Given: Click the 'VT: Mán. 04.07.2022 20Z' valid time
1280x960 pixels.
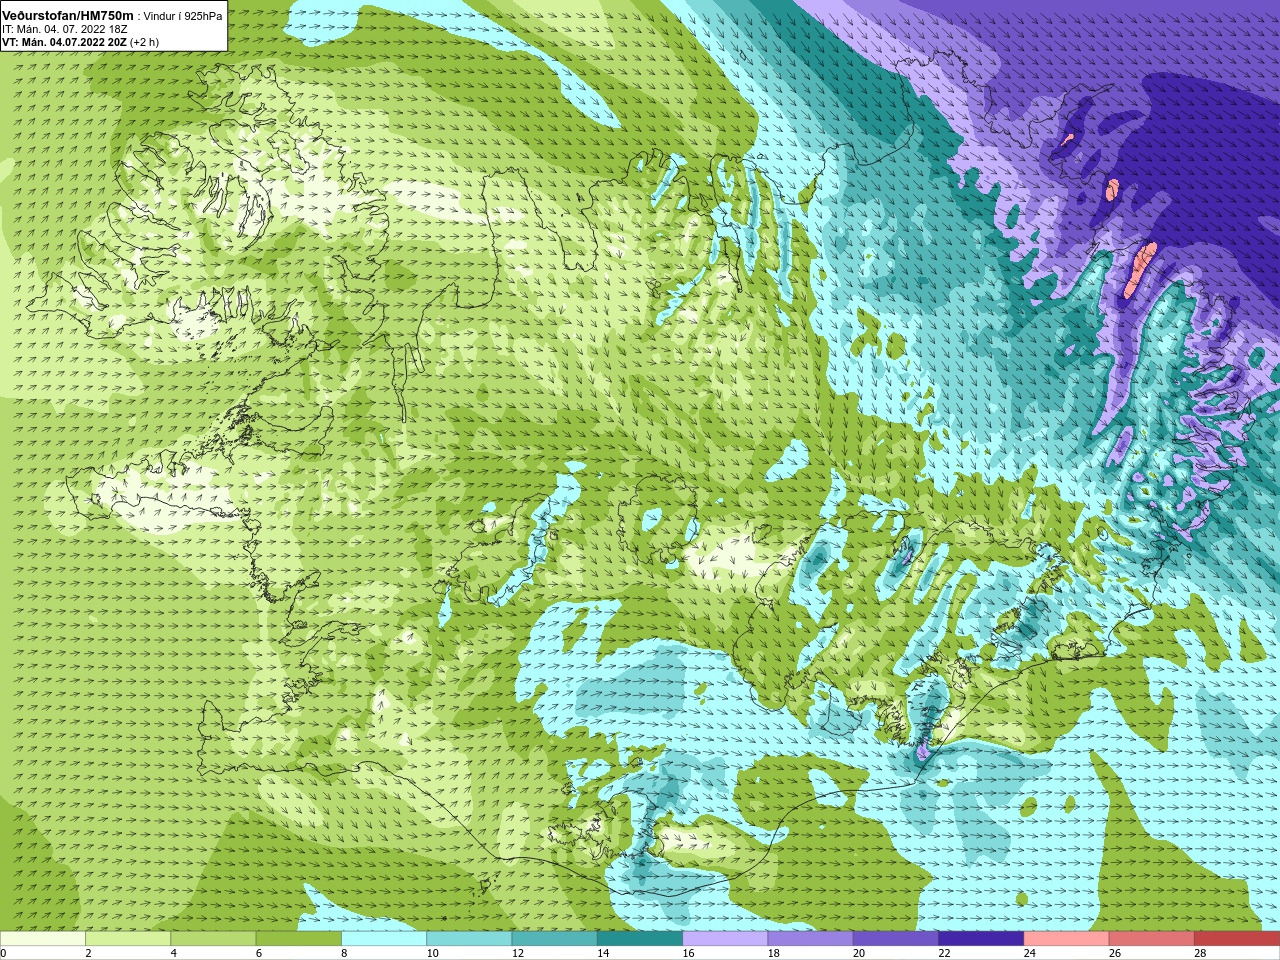Looking at the screenshot, I should pos(64,43).
